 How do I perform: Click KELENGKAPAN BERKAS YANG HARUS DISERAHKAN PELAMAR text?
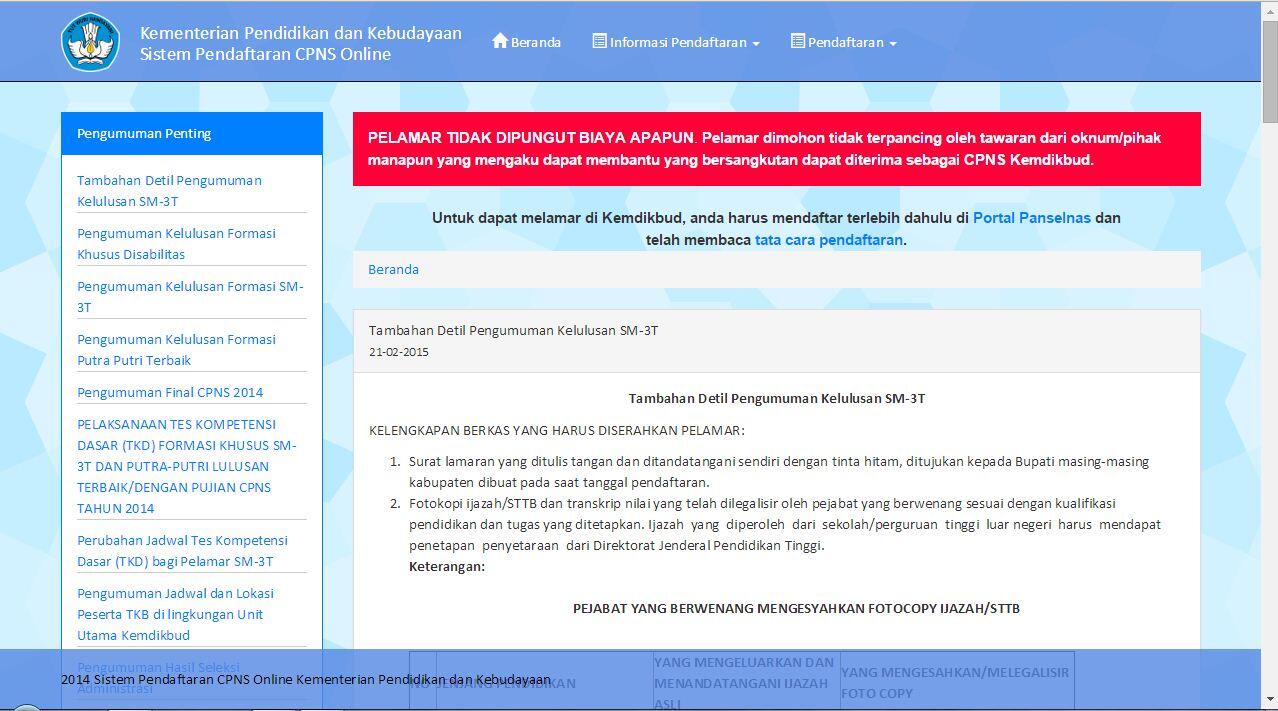(557, 430)
